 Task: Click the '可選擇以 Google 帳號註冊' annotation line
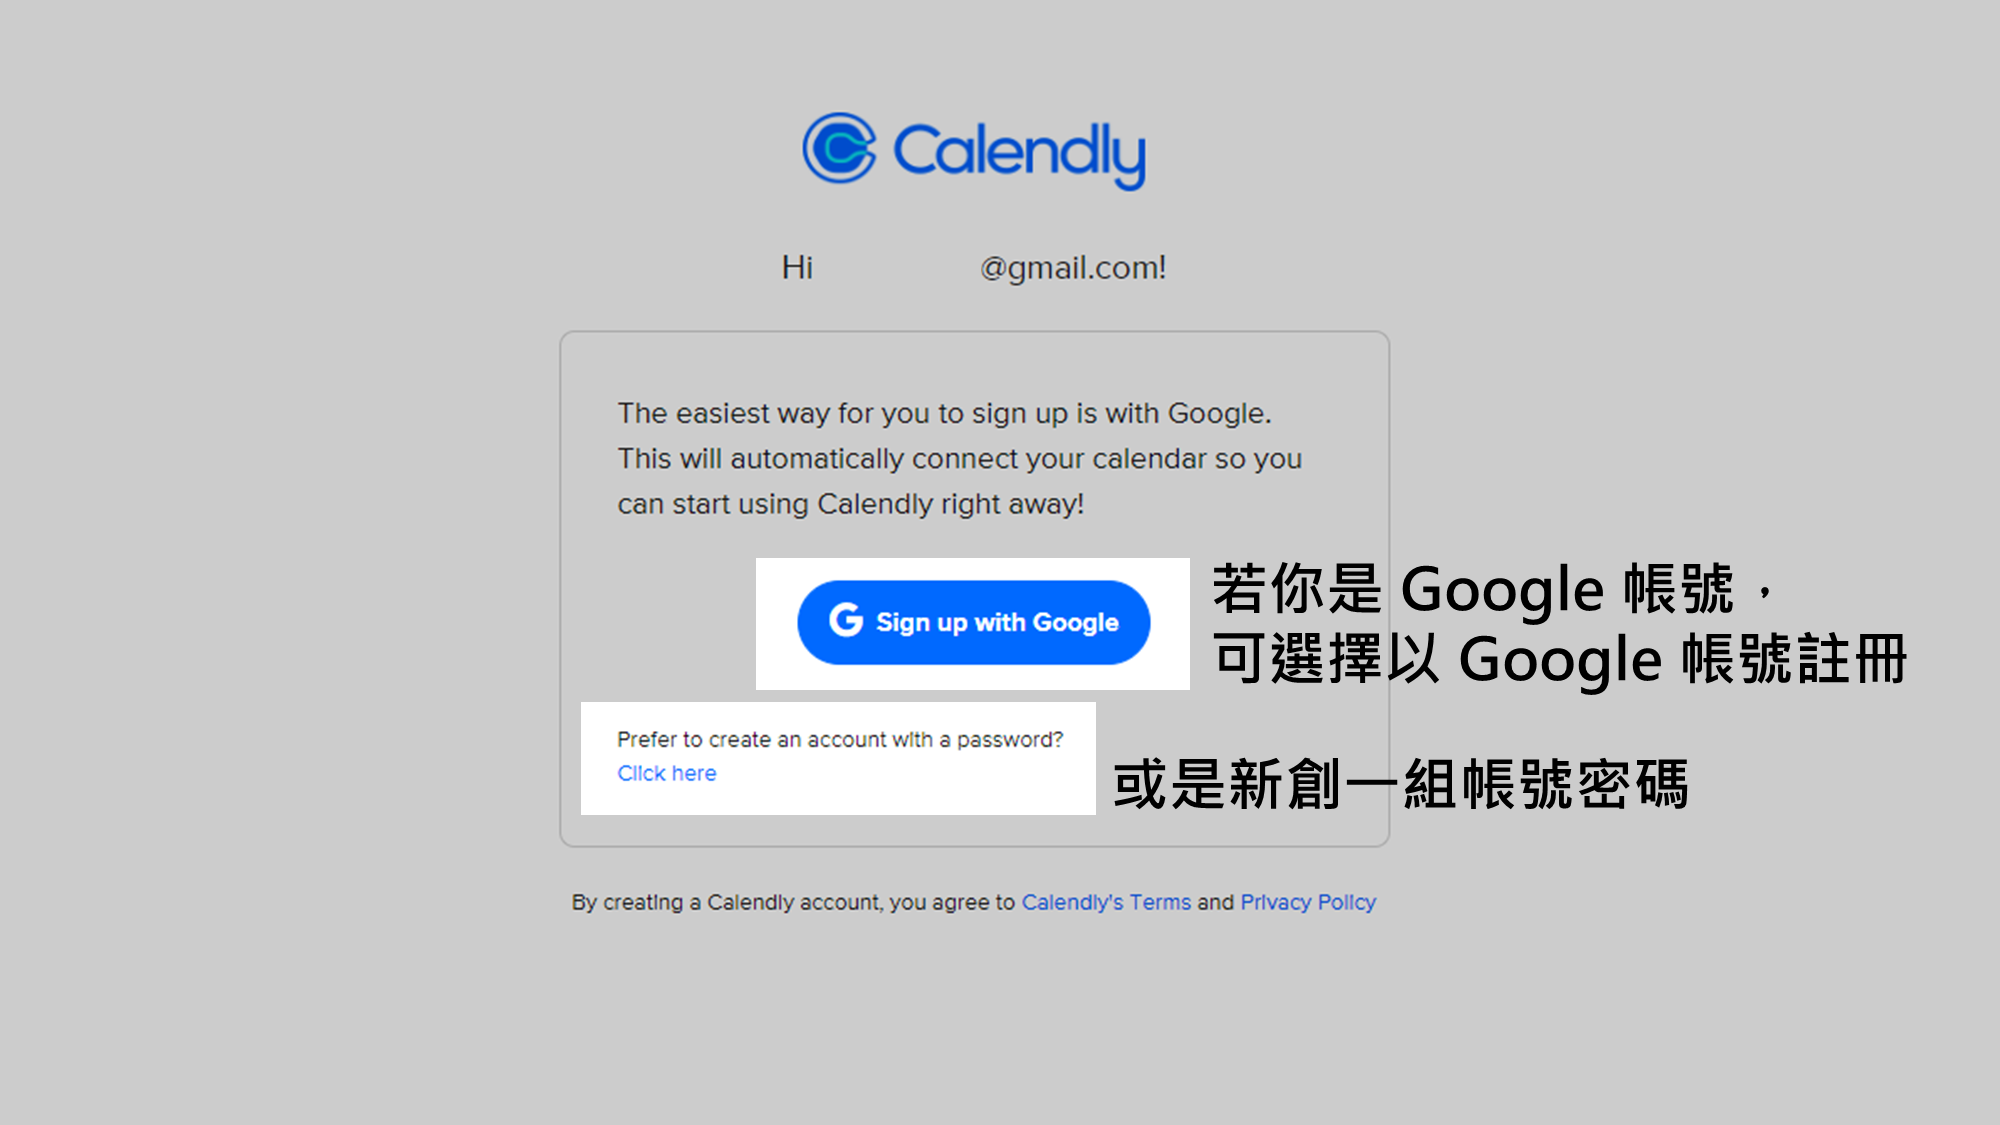coord(1560,659)
